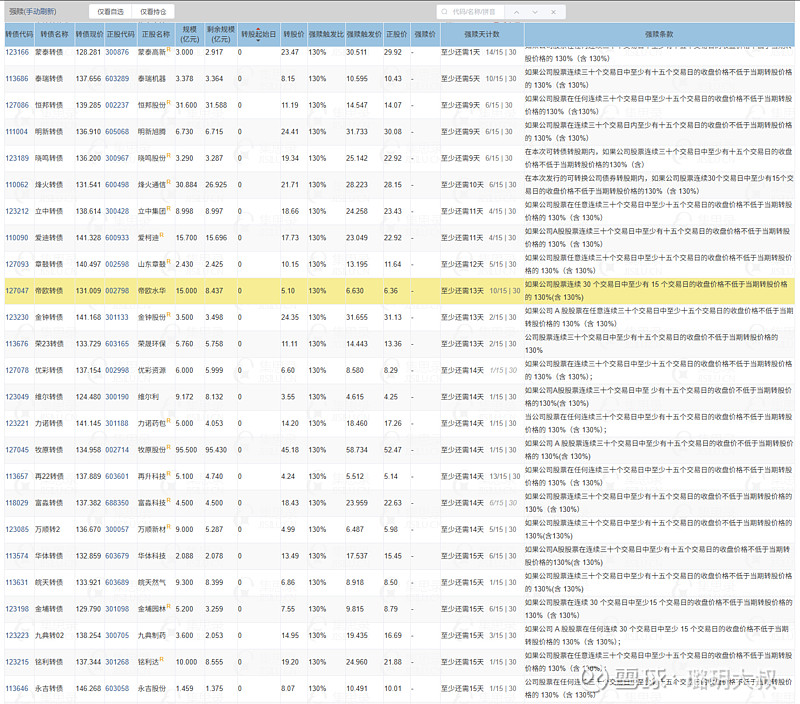Open stock code 002798 link
Viewport: 800px width, 704px height.
(x=117, y=290)
